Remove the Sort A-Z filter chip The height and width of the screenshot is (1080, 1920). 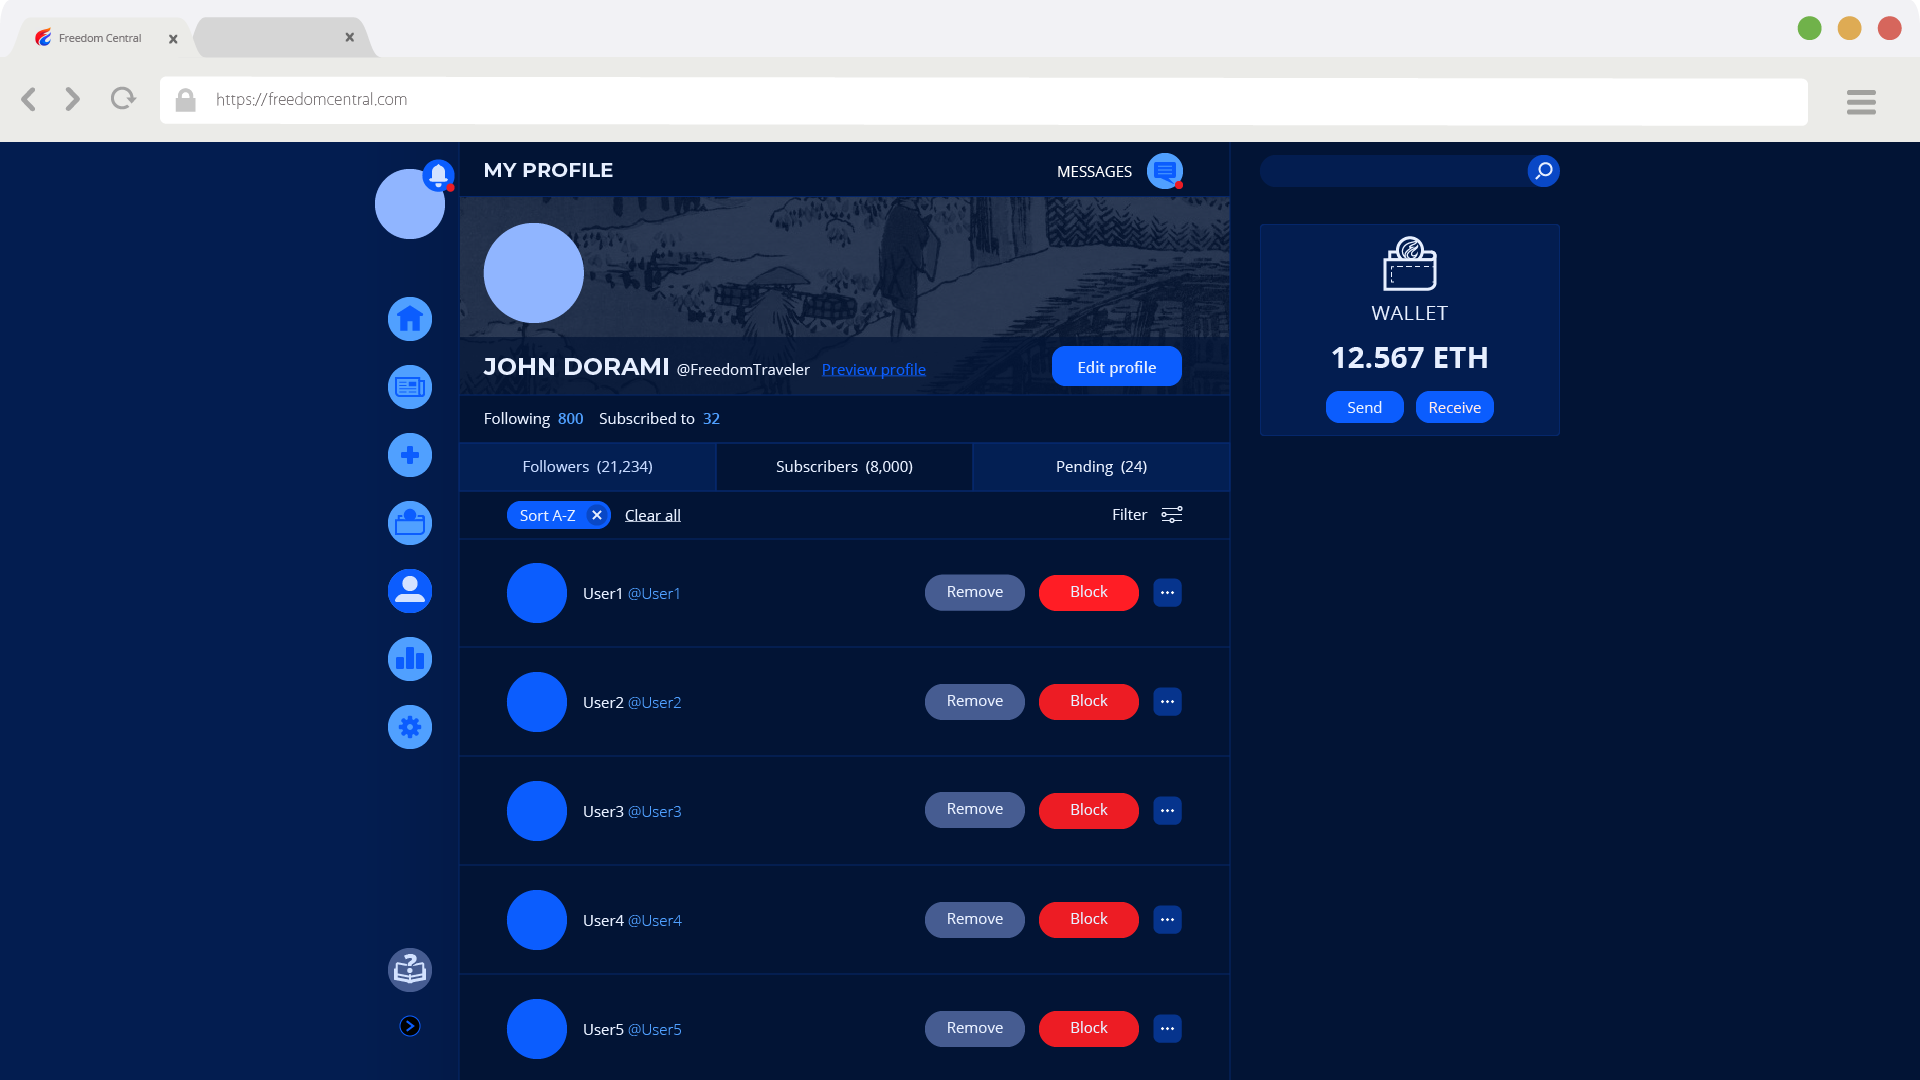(597, 515)
